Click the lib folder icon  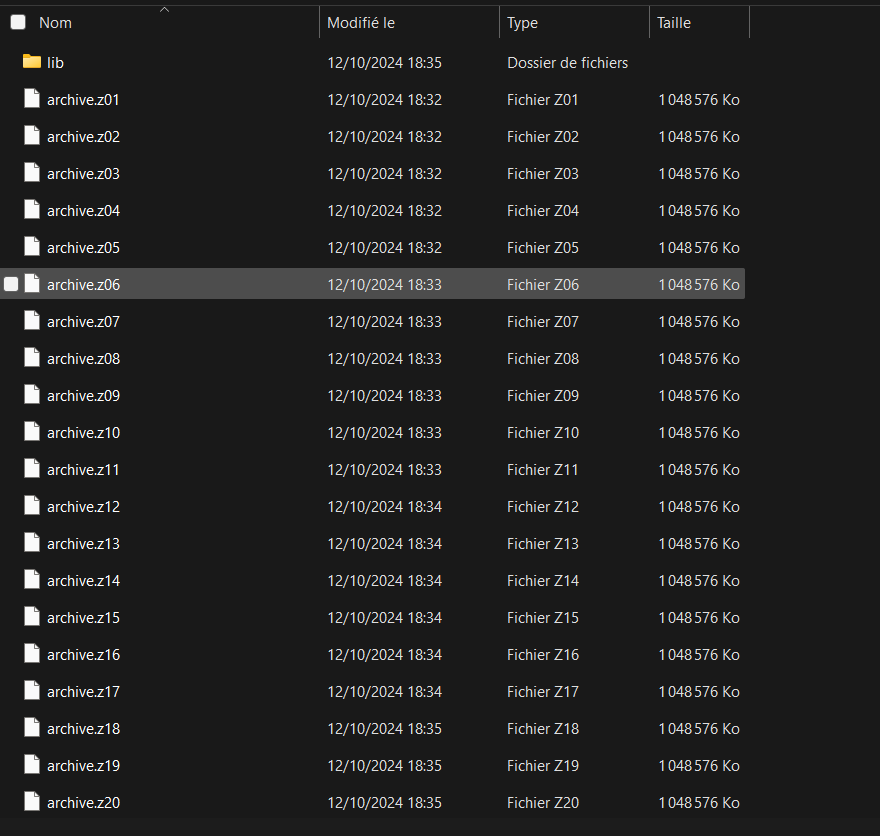(x=32, y=62)
